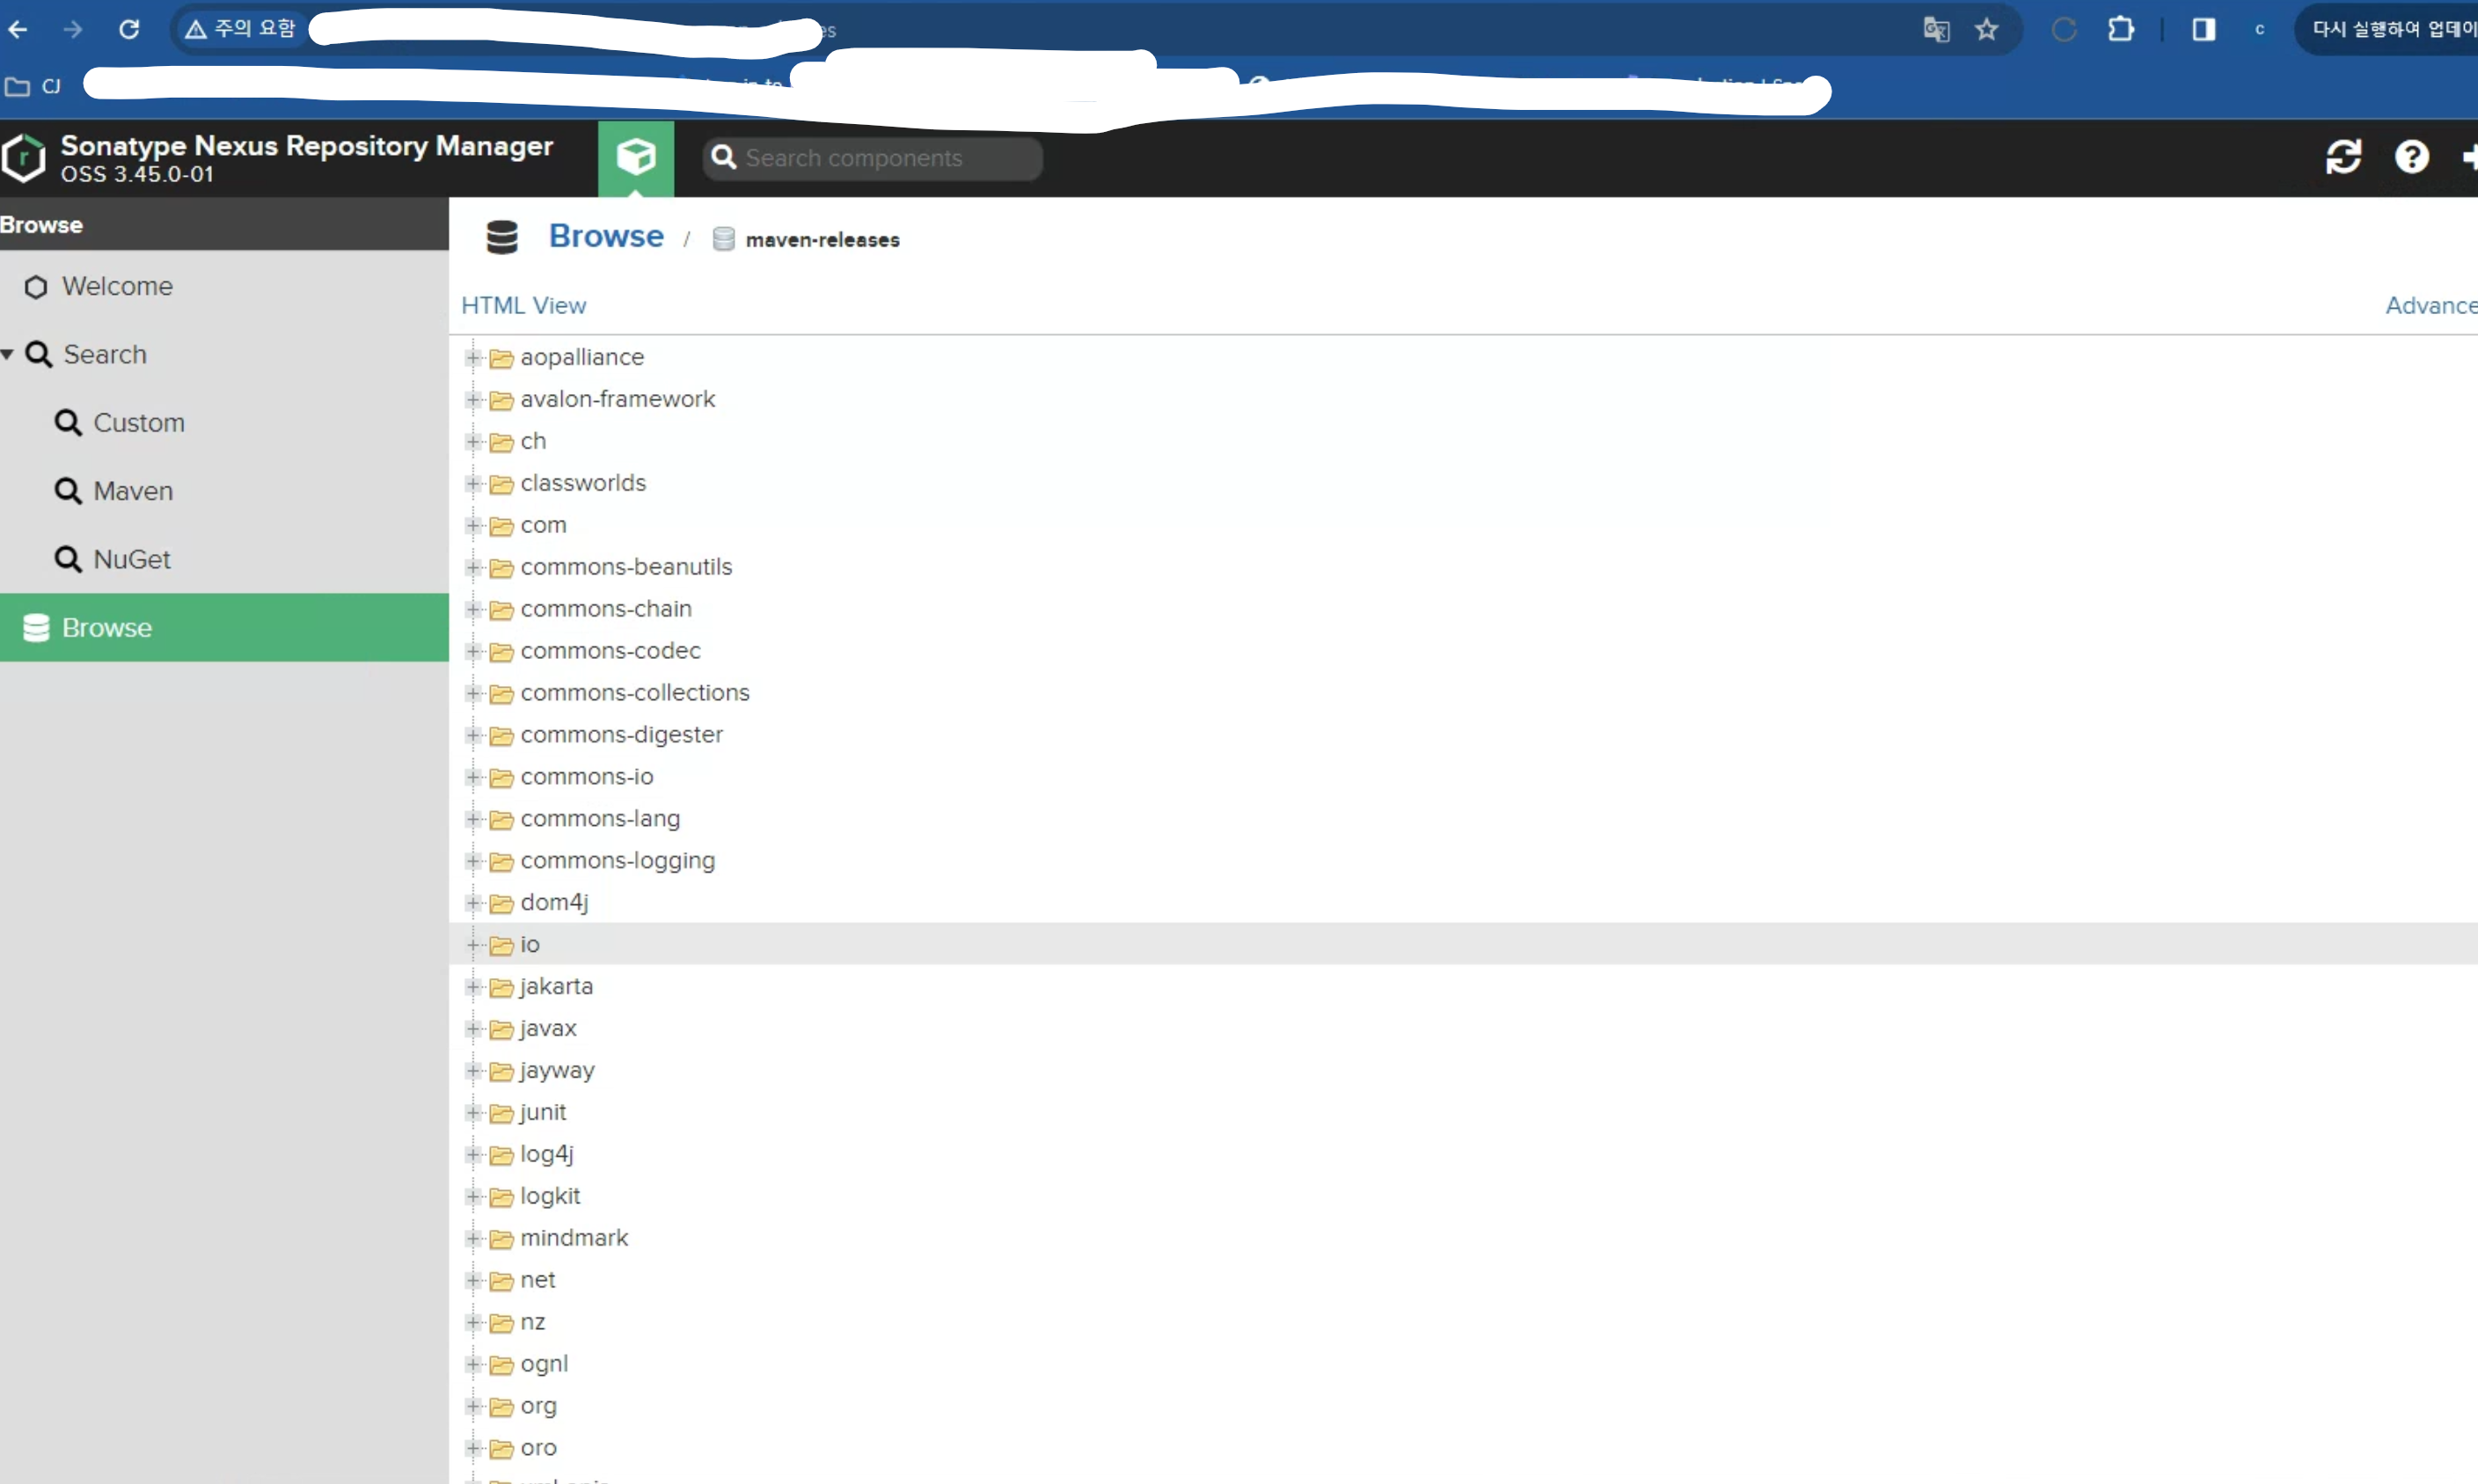Select the commons-logging folder
The width and height of the screenshot is (2478, 1484).
(617, 861)
